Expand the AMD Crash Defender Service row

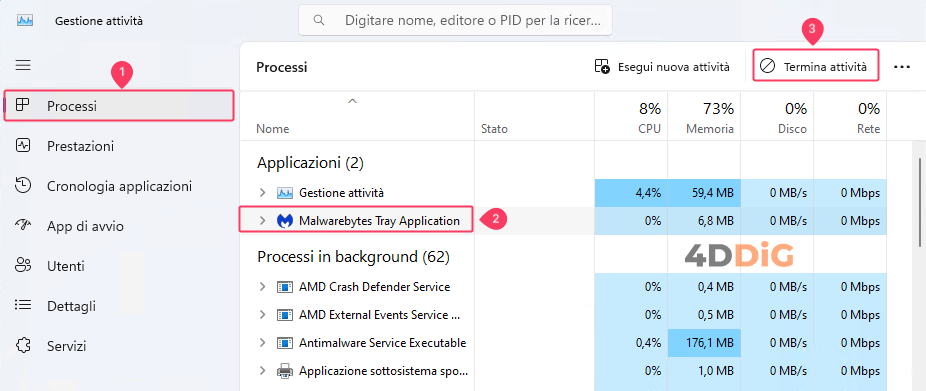click(263, 287)
